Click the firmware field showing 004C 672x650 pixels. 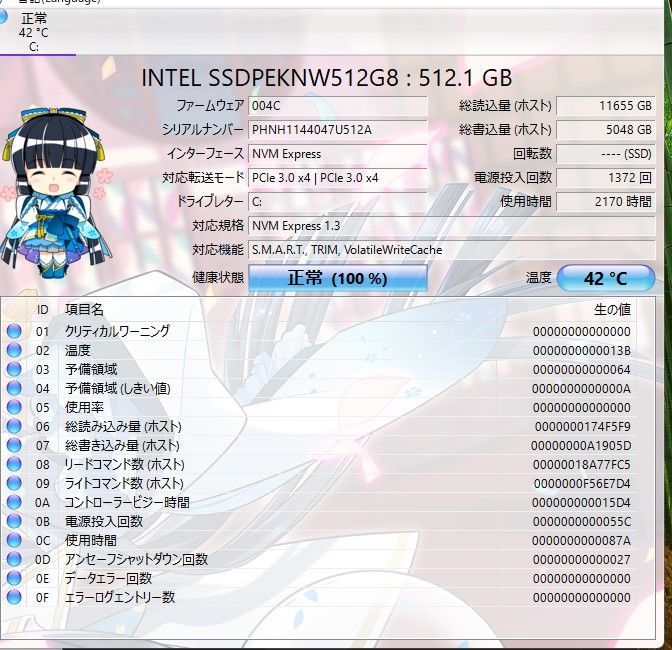tap(338, 106)
